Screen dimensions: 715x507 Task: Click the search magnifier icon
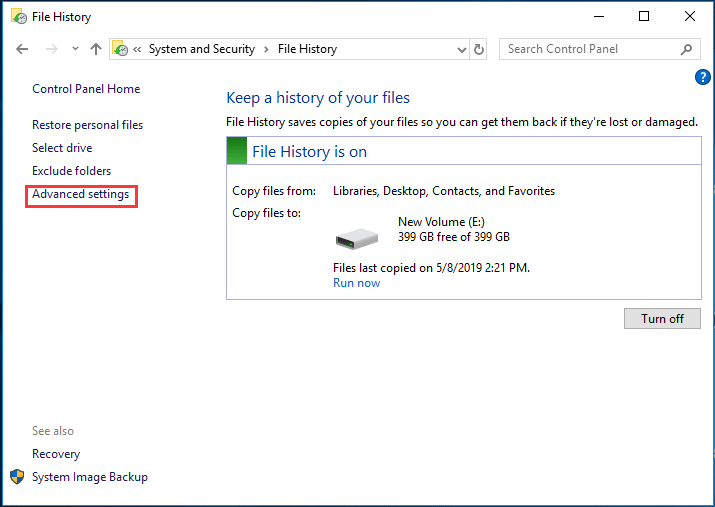tap(686, 49)
